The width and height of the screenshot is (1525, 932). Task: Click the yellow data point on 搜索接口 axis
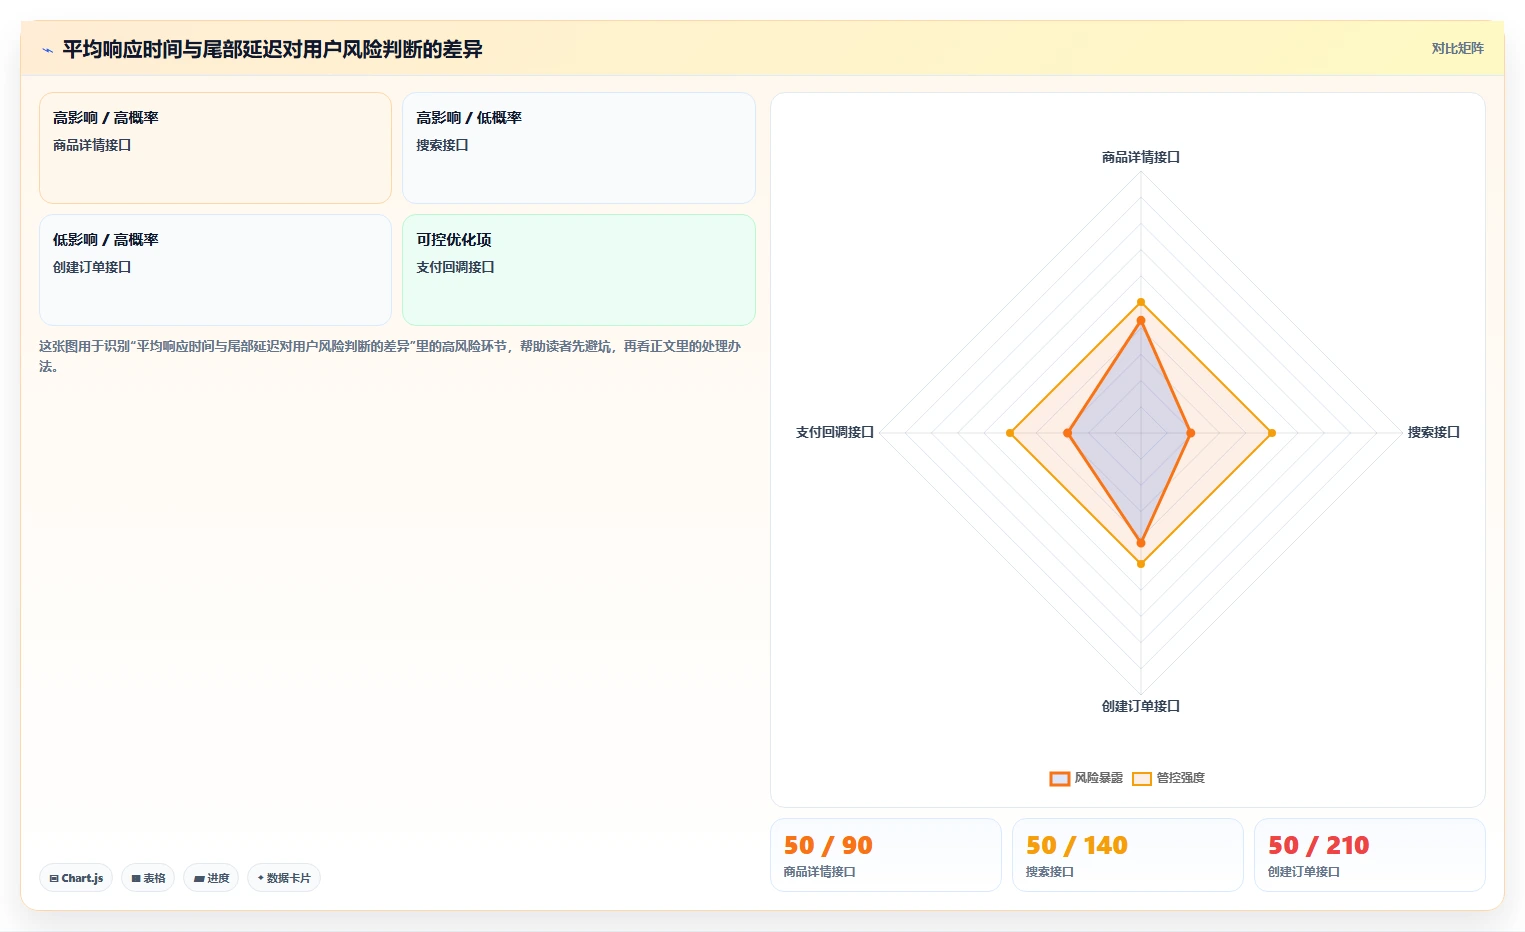point(1272,433)
